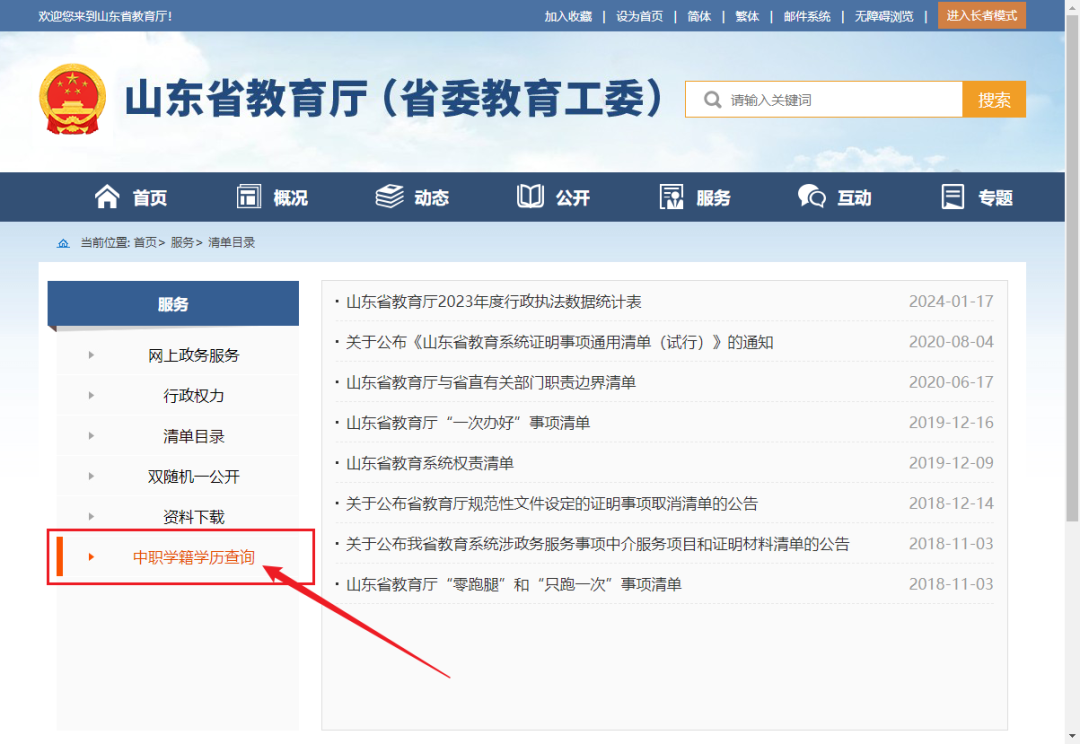Click the 清单目录 breadcrumb link
1080x744 pixels.
(x=231, y=242)
